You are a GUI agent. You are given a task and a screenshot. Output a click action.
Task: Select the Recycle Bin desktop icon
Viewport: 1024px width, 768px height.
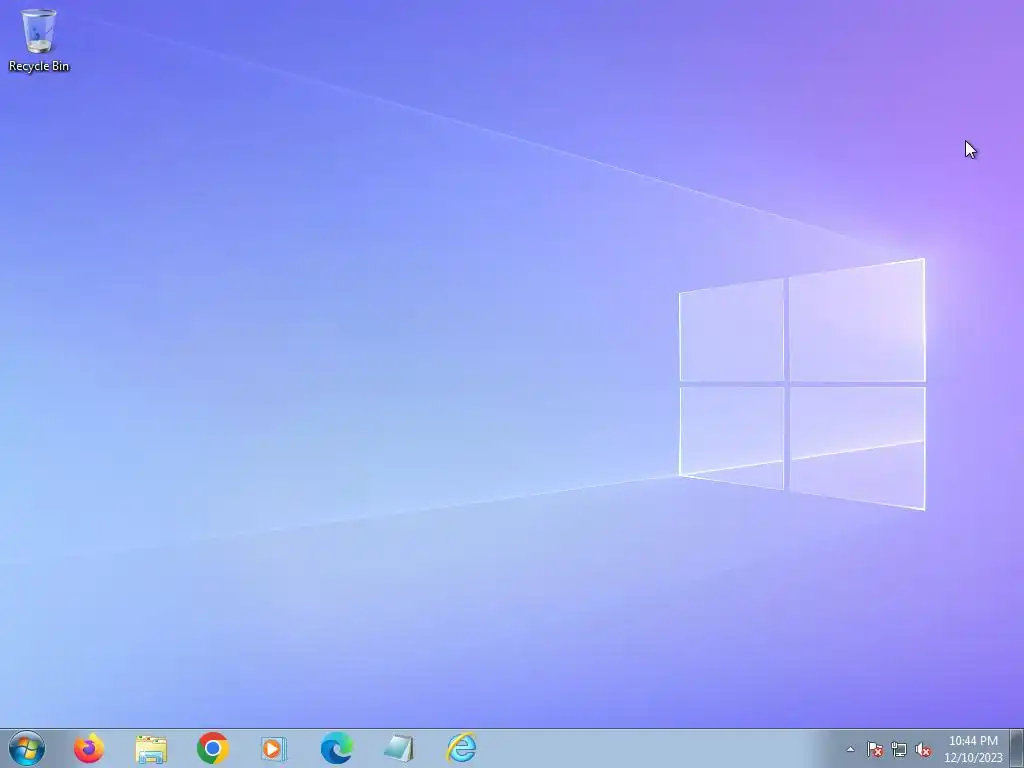pos(39,40)
